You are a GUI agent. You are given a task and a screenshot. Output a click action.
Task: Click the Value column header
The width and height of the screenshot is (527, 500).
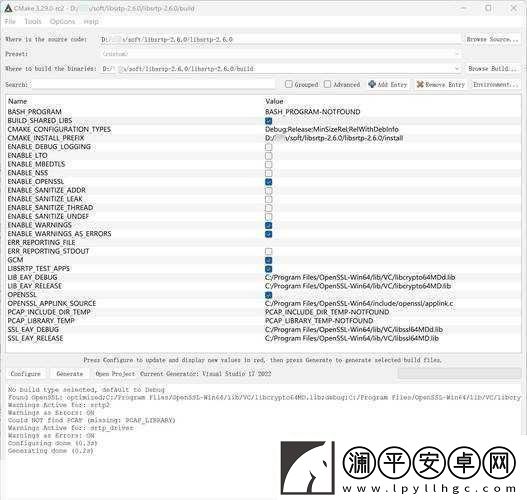pos(274,101)
